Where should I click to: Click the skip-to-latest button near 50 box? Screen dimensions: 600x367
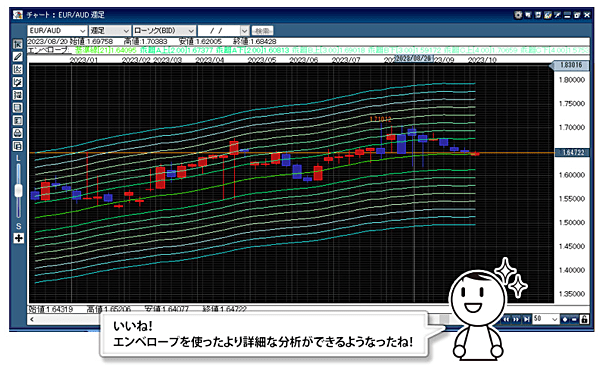(x=527, y=319)
